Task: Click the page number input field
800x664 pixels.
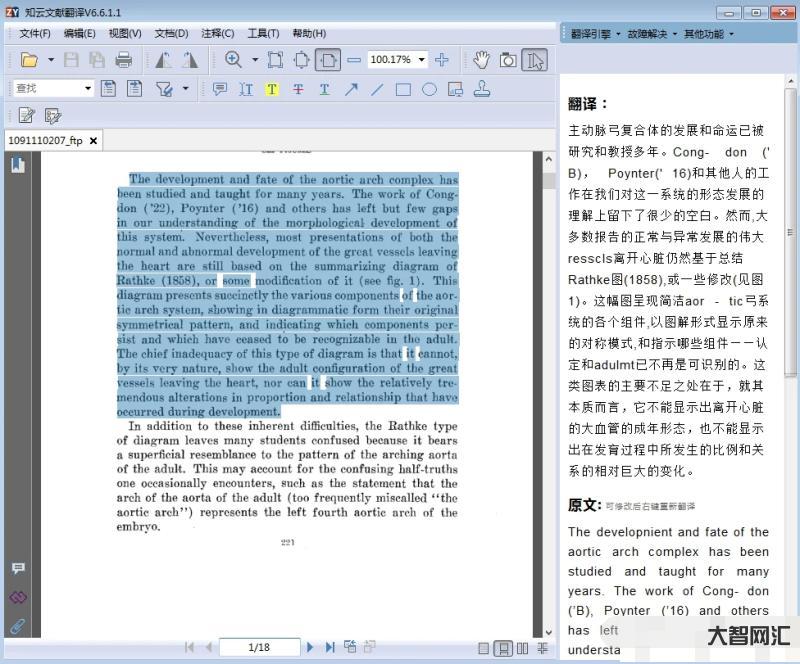Action: tap(259, 648)
